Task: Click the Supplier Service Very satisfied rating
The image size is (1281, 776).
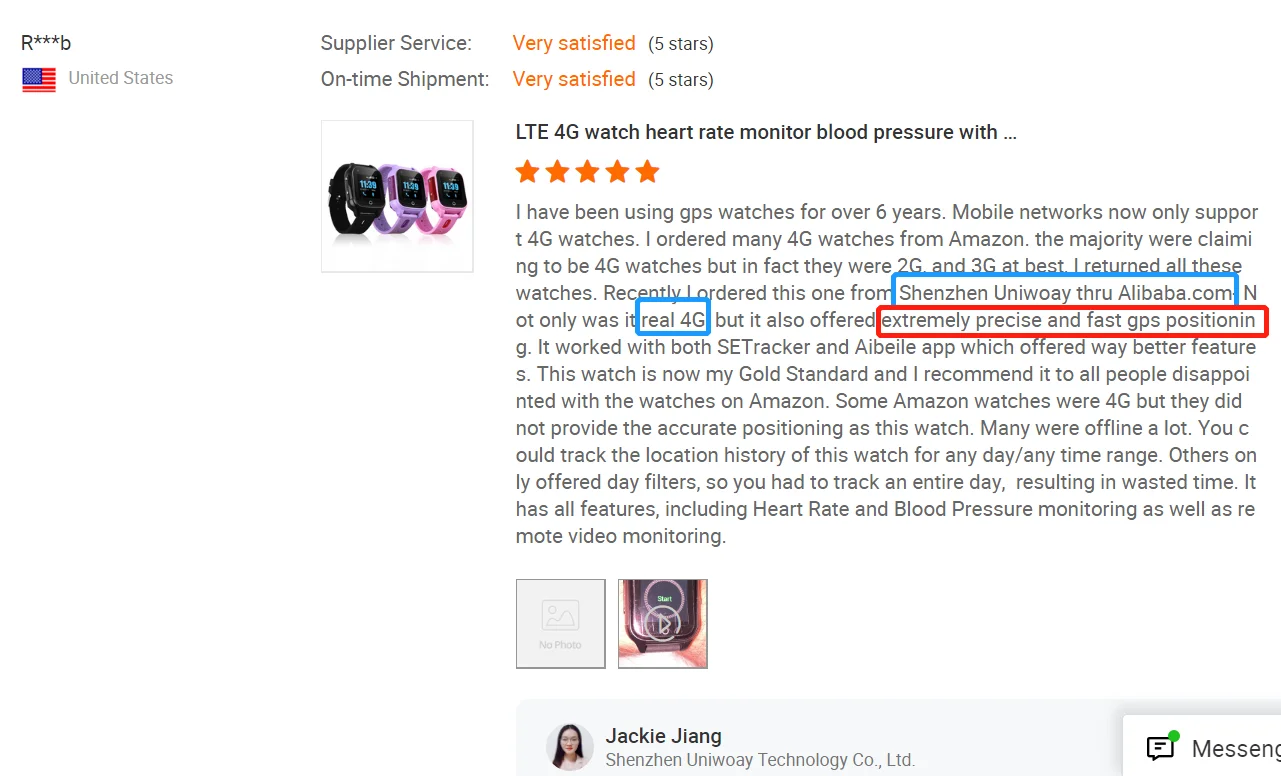Action: 574,43
